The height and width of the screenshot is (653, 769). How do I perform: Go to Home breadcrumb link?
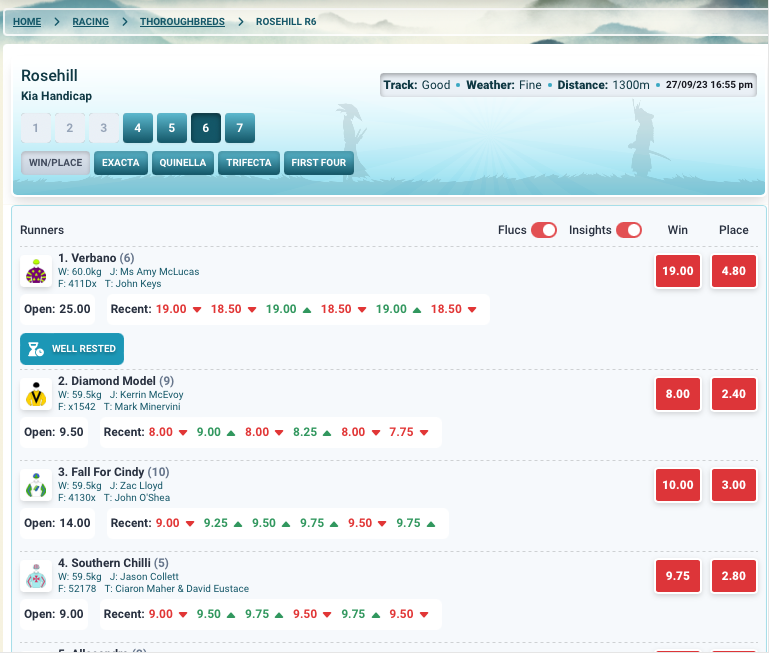27,22
